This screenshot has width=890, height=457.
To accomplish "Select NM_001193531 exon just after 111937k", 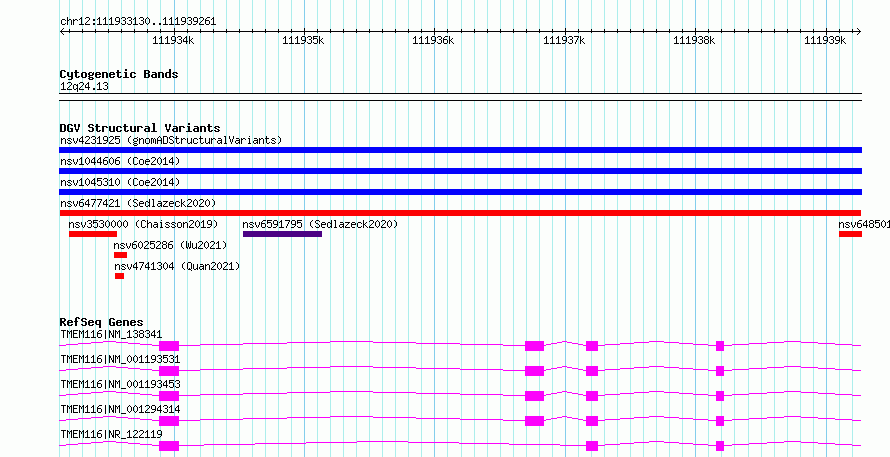I will (592, 371).
